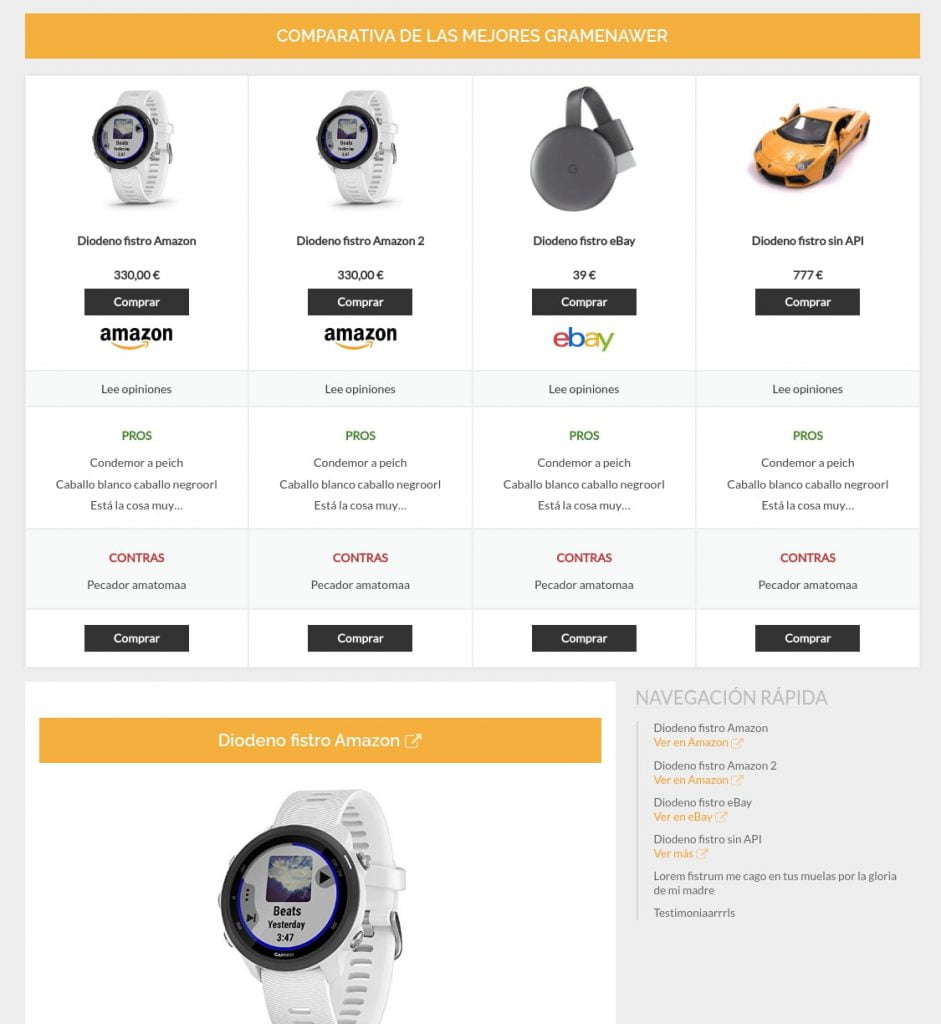
Task: Click the bottom Comprar button in first column
Action: (136, 638)
